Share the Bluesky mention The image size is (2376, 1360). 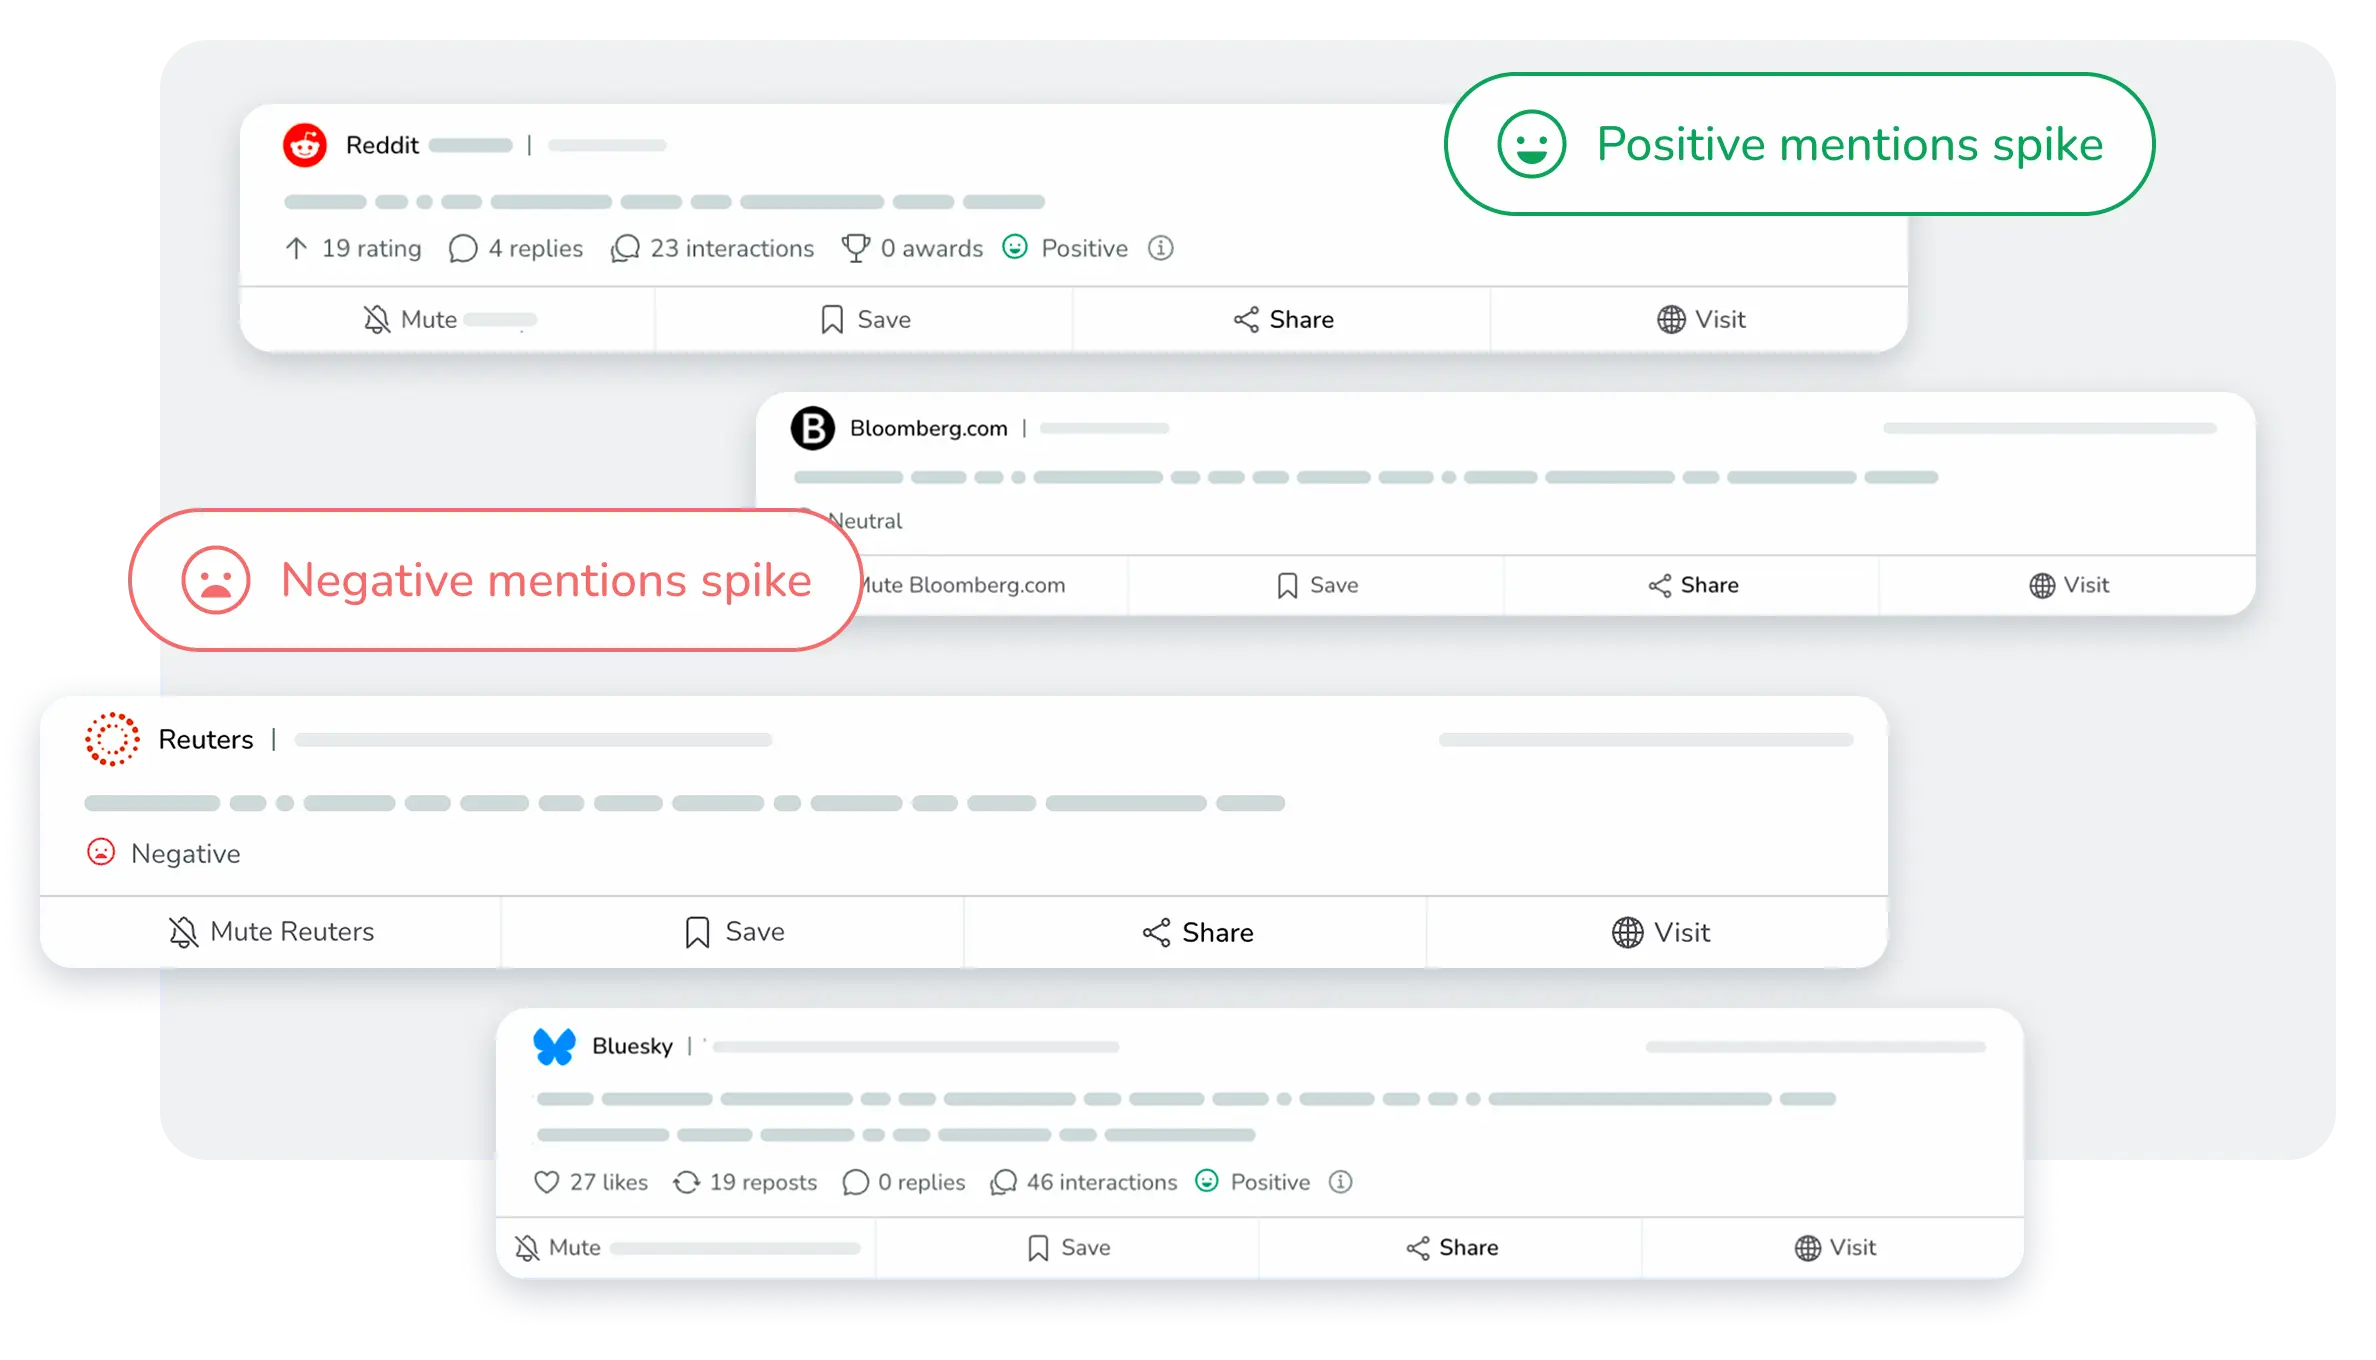pos(1452,1248)
